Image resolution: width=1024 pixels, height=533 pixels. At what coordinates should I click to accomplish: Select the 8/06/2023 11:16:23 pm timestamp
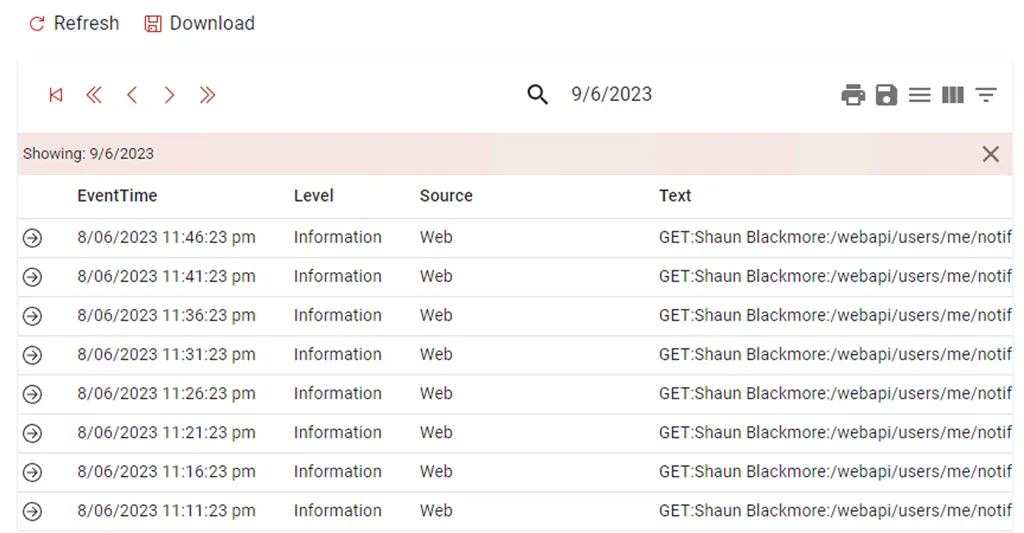pyautogui.click(x=167, y=472)
